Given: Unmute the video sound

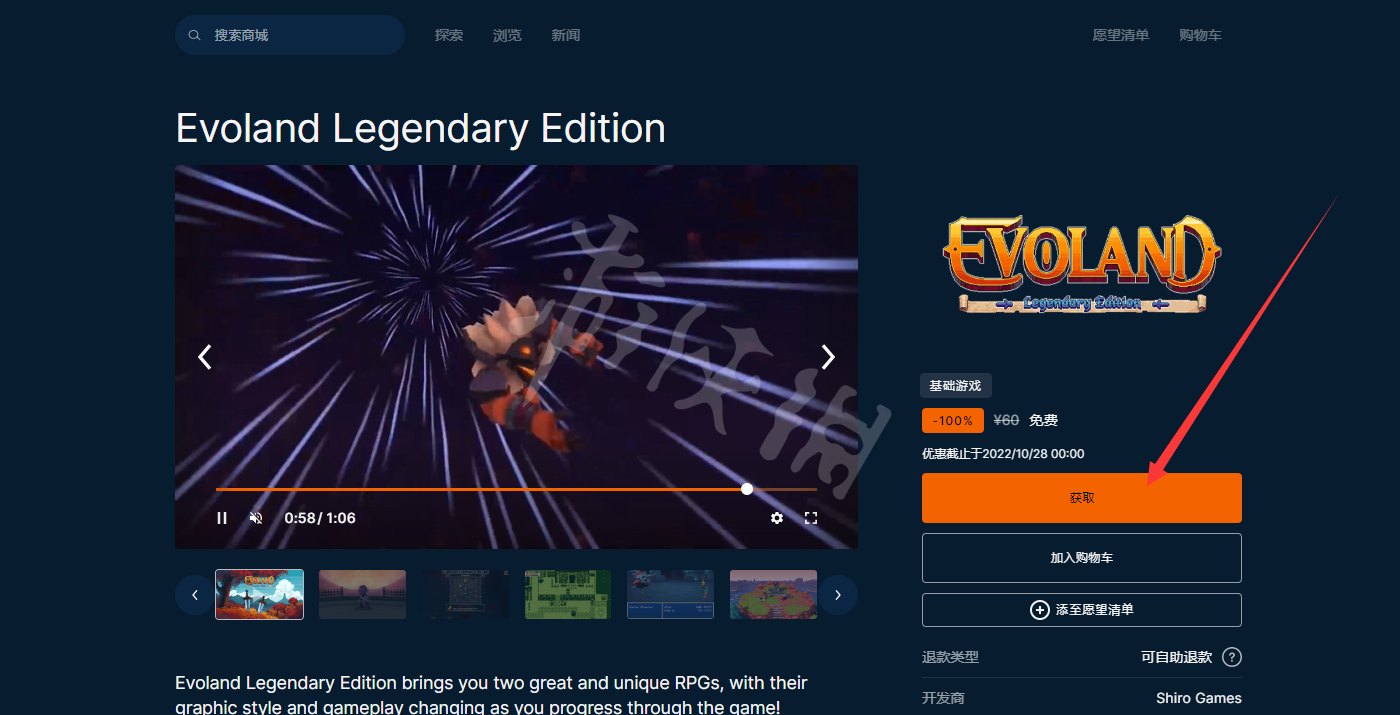Looking at the screenshot, I should pos(256,518).
